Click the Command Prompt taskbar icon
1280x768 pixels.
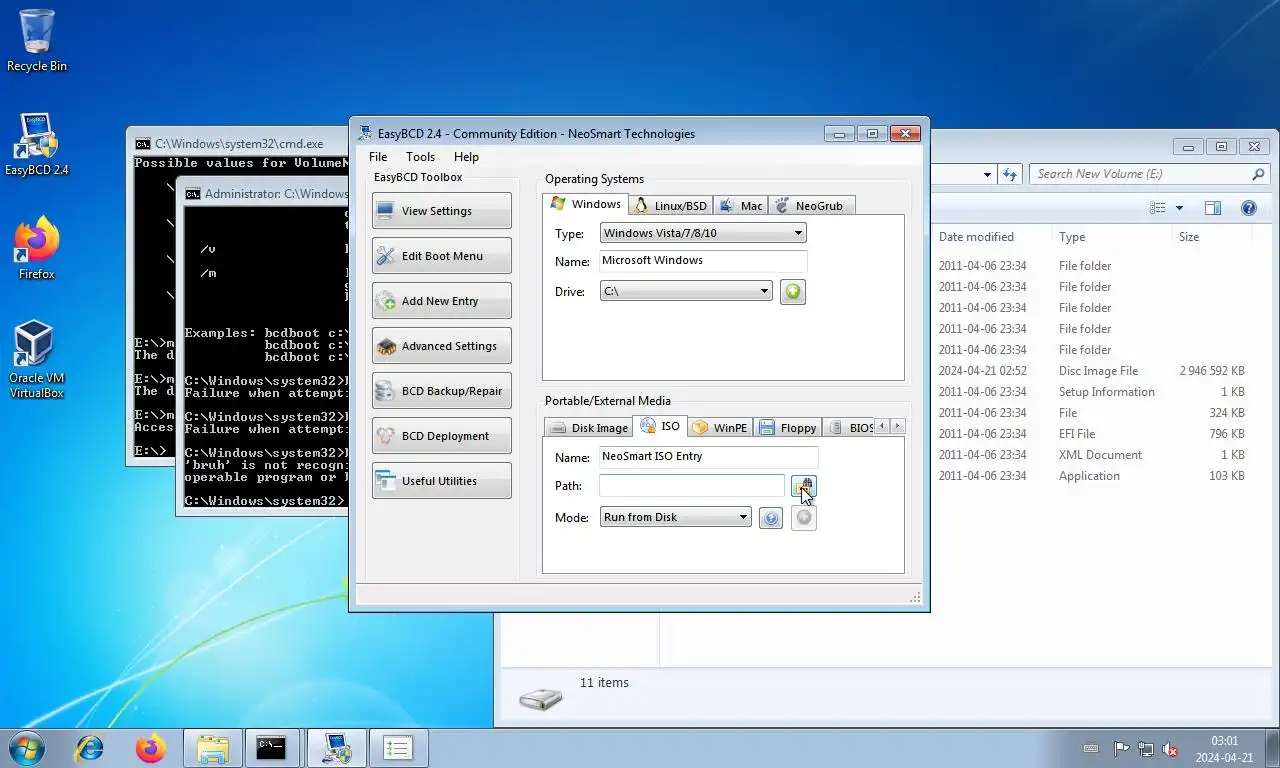[272, 748]
